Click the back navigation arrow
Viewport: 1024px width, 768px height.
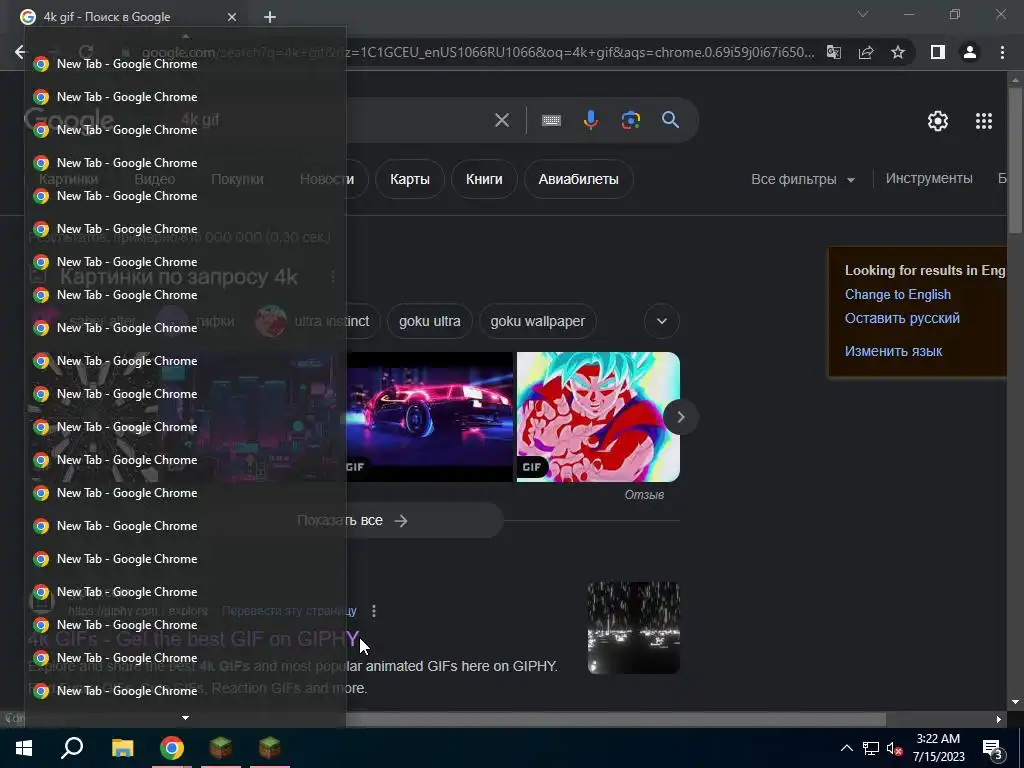coord(20,52)
